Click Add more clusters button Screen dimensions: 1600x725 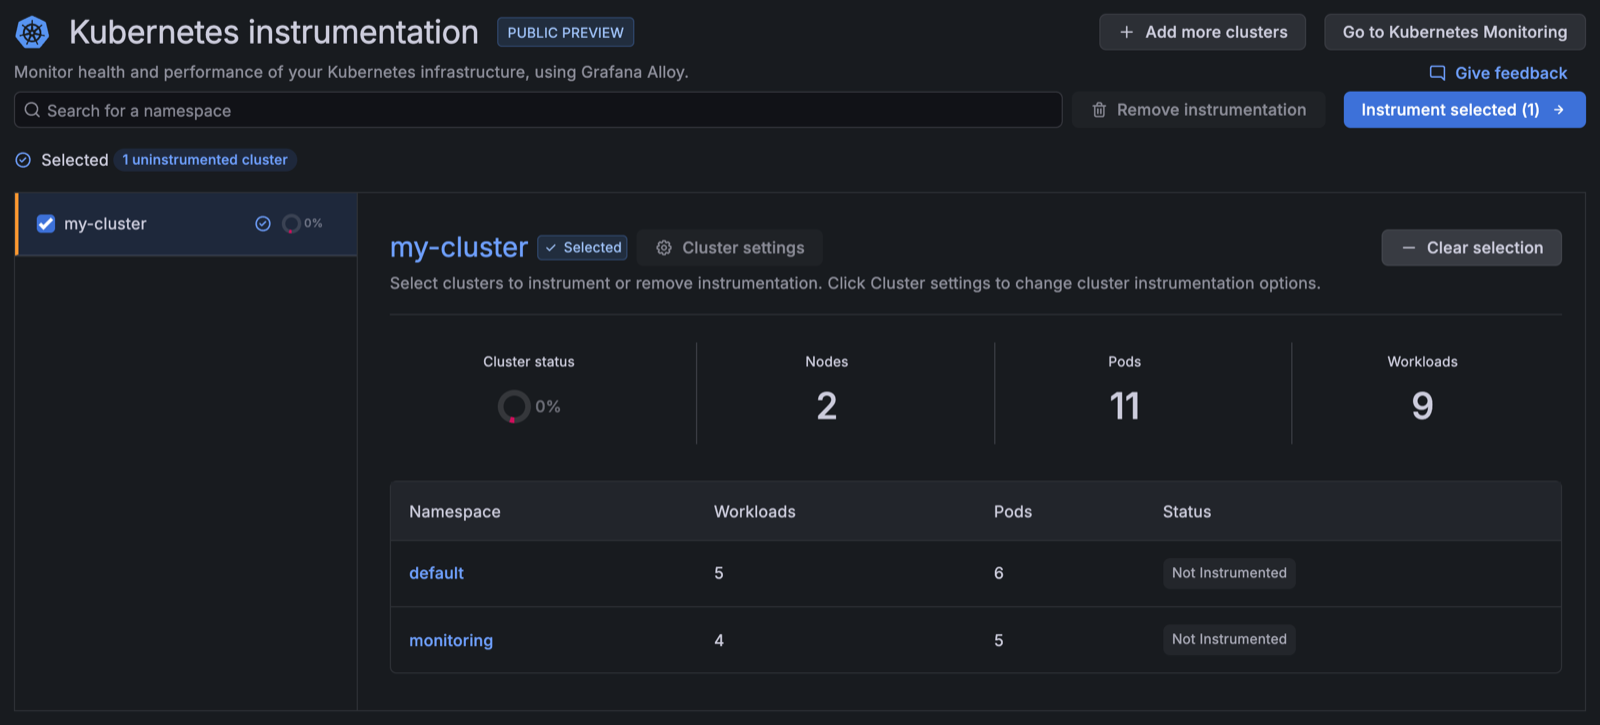pyautogui.click(x=1202, y=32)
